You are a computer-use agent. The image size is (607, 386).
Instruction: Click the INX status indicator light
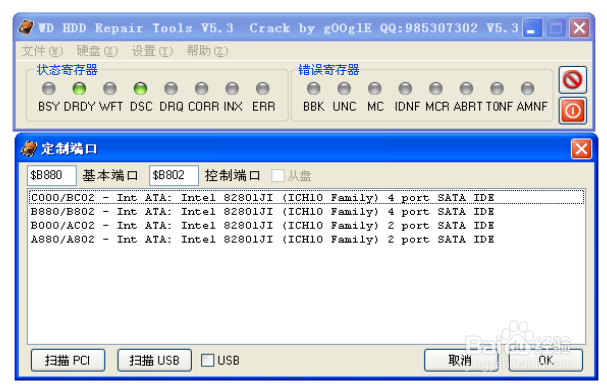[x=232, y=89]
